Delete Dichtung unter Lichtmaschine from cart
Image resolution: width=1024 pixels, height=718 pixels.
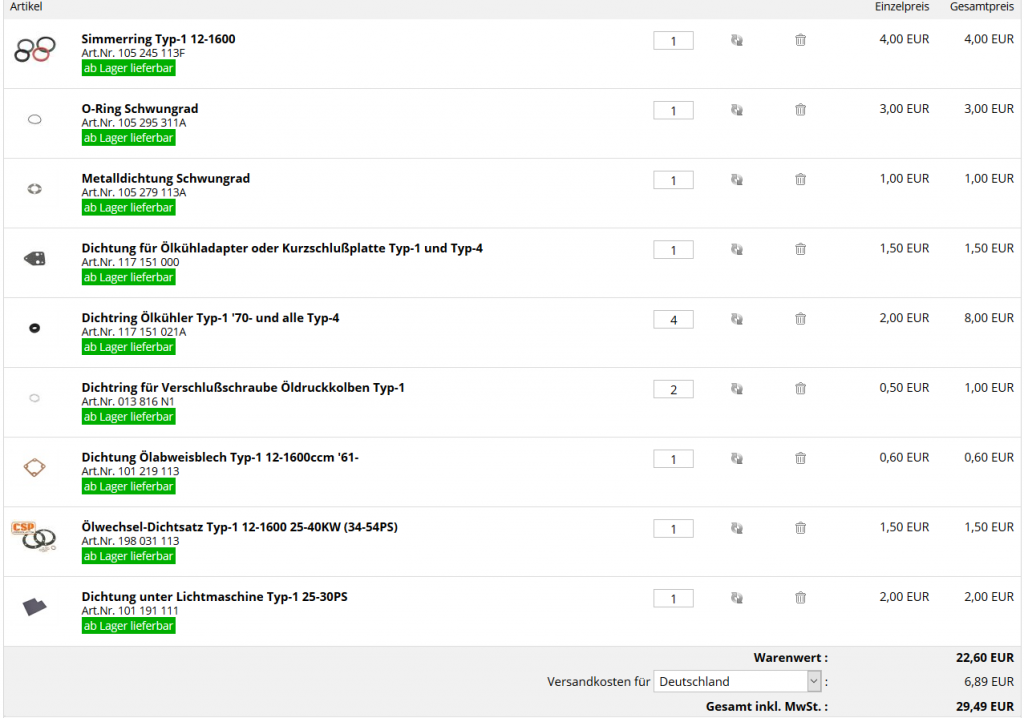coord(800,598)
